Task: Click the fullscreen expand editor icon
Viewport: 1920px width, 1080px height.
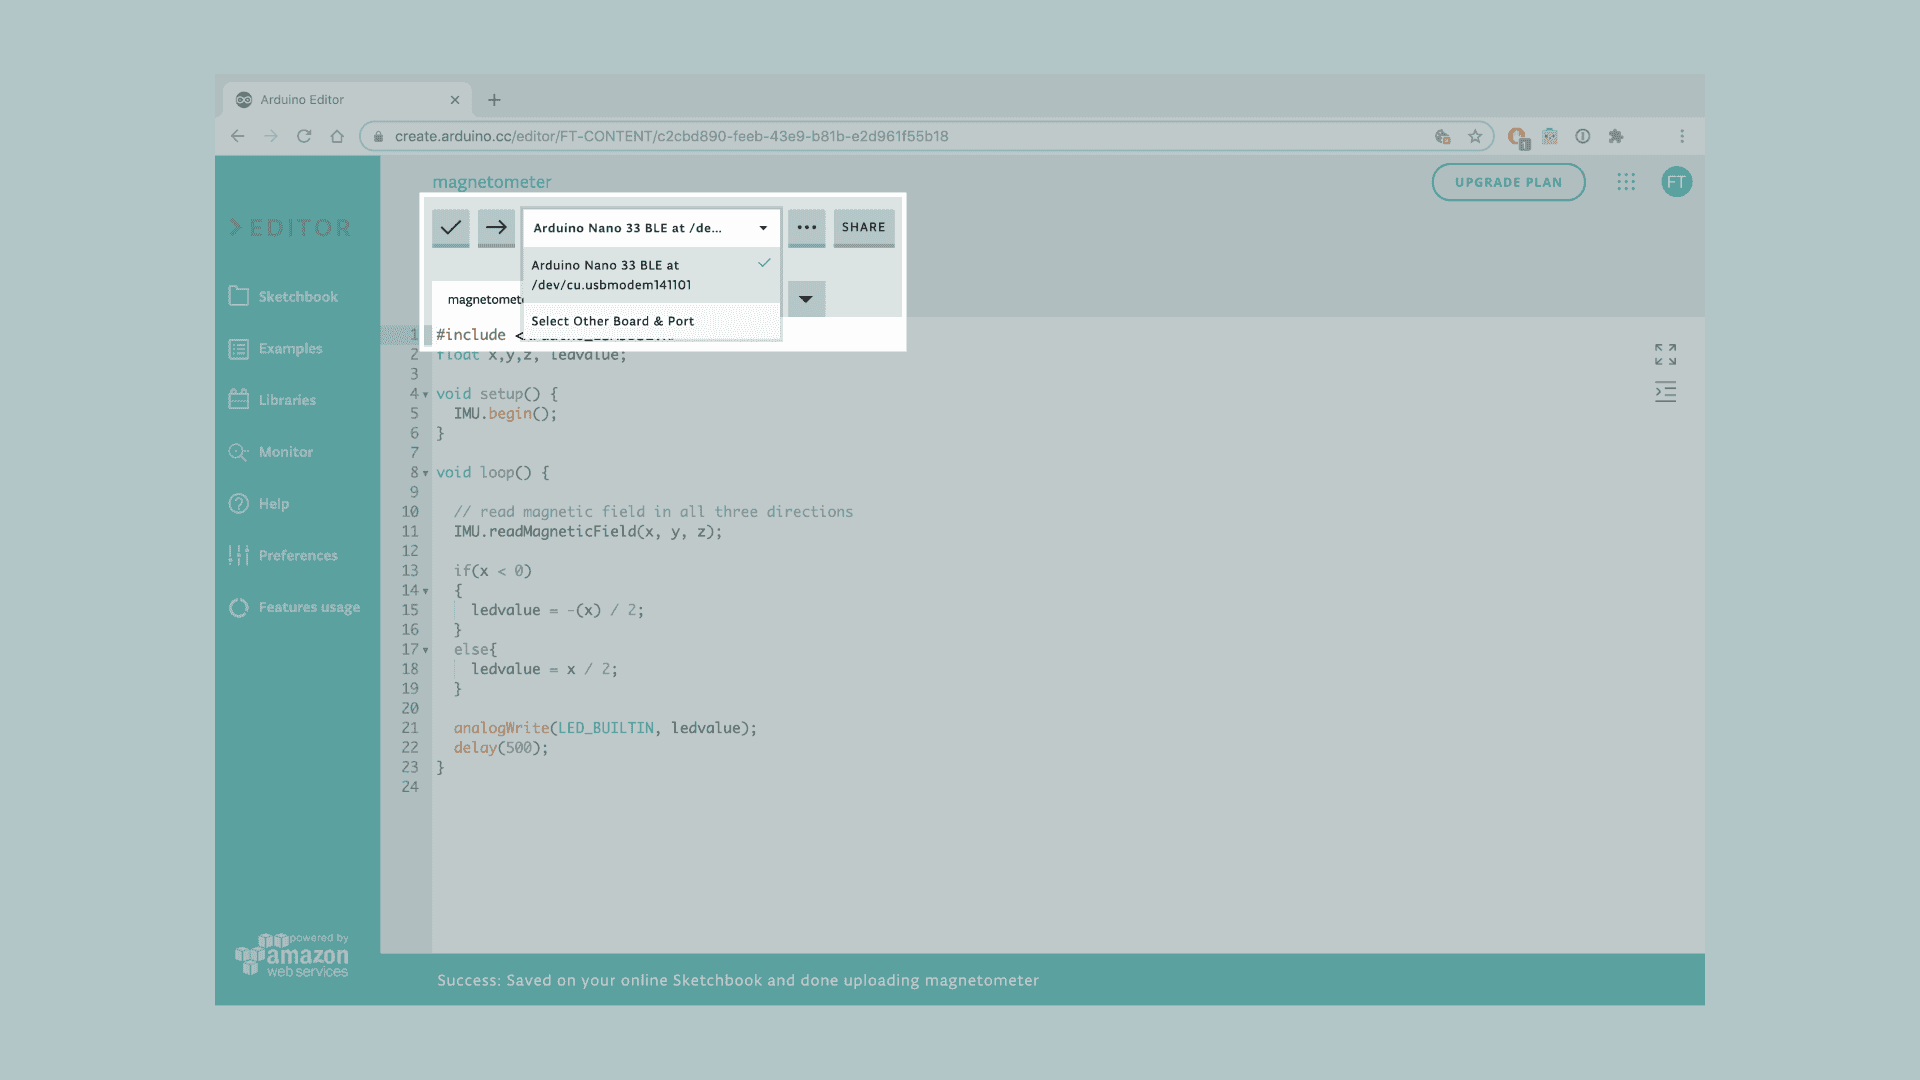Action: pos(1665,354)
